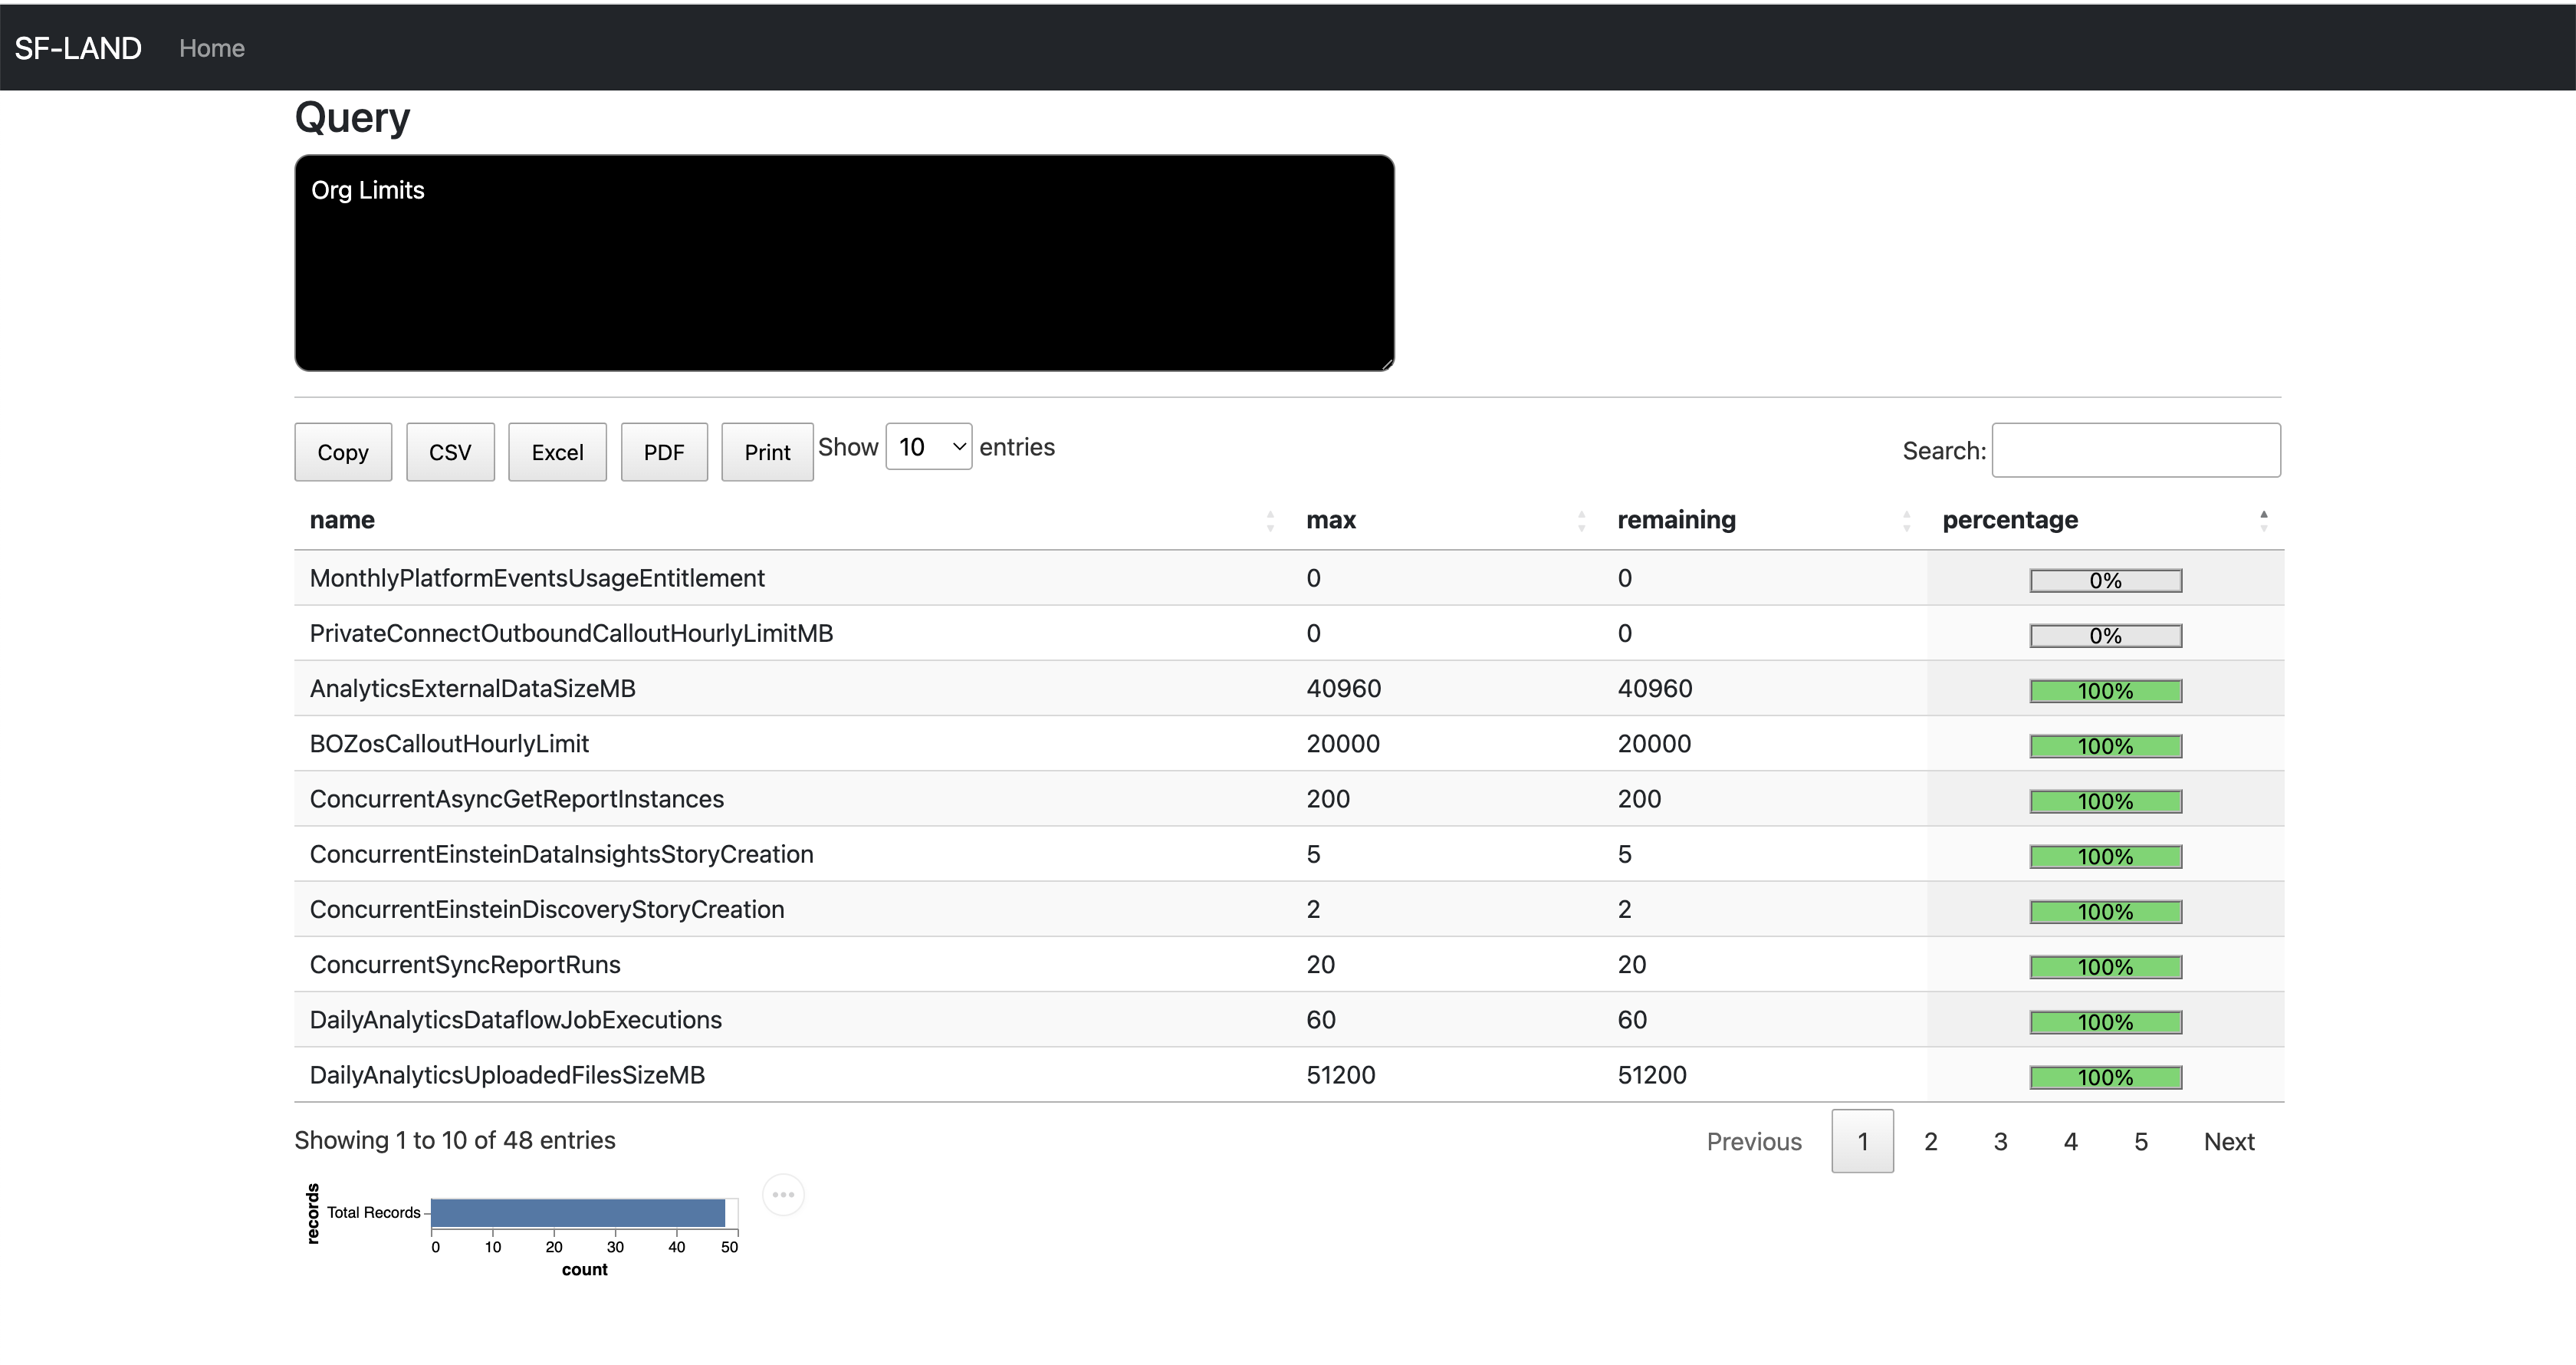Export table as CSV
The width and height of the screenshot is (2576, 1365).
[450, 452]
